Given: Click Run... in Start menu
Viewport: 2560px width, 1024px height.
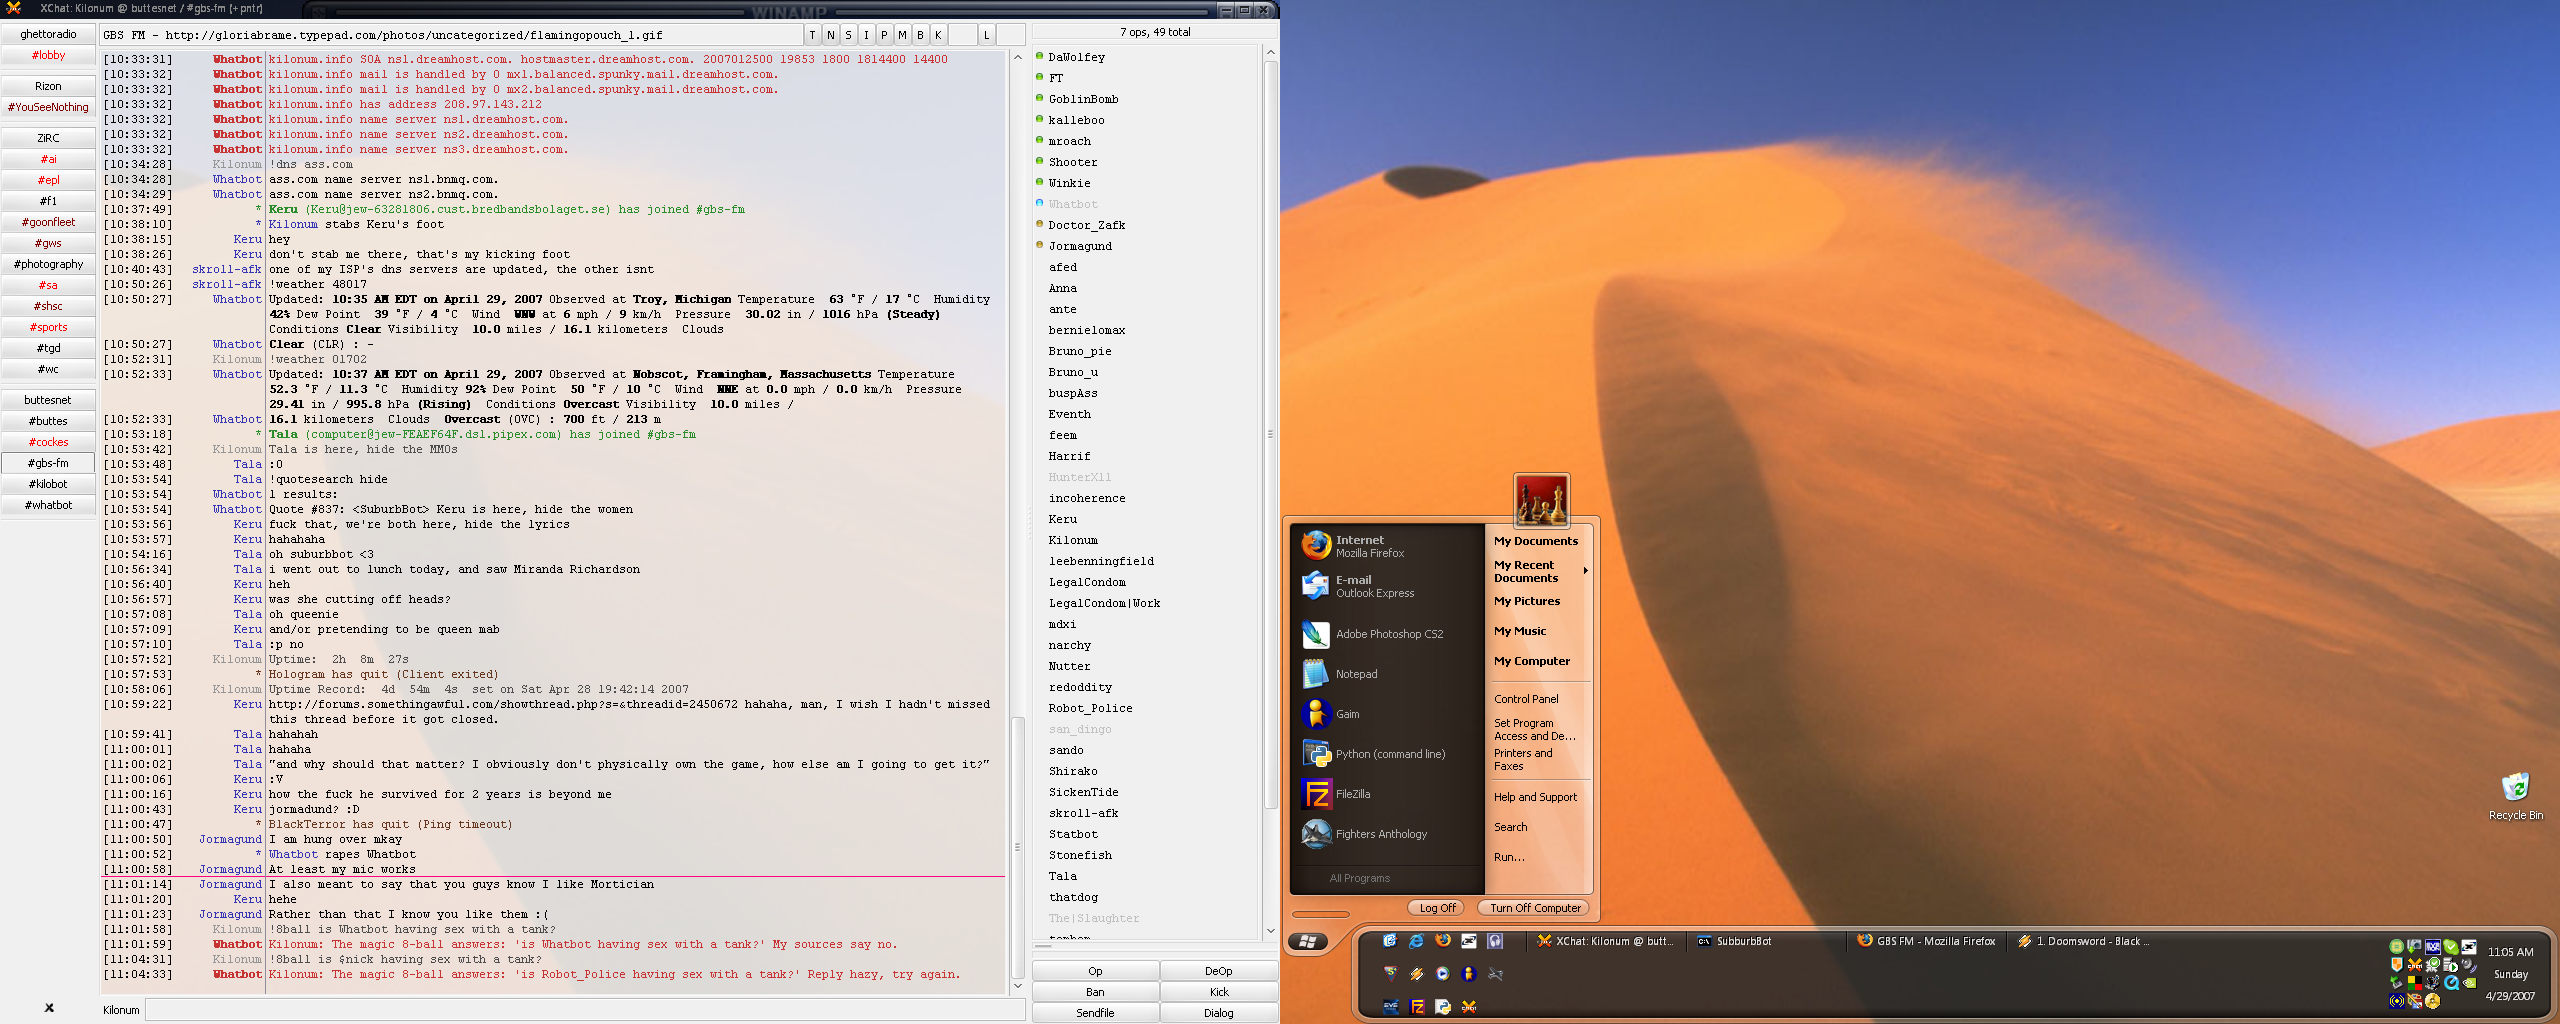Looking at the screenshot, I should point(1509,857).
